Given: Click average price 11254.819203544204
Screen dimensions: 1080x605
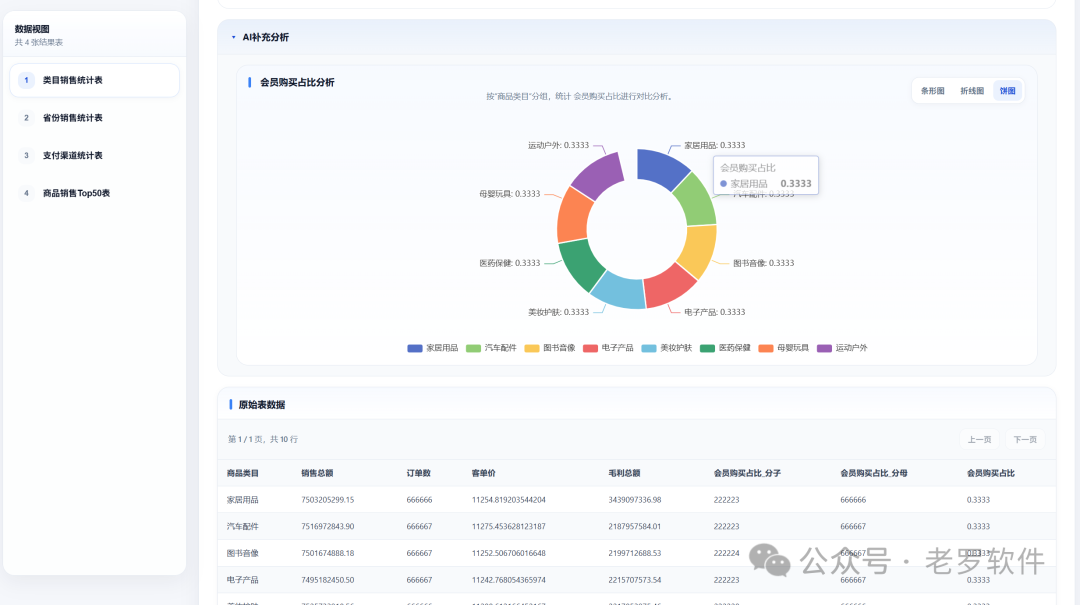Looking at the screenshot, I should click(508, 500).
